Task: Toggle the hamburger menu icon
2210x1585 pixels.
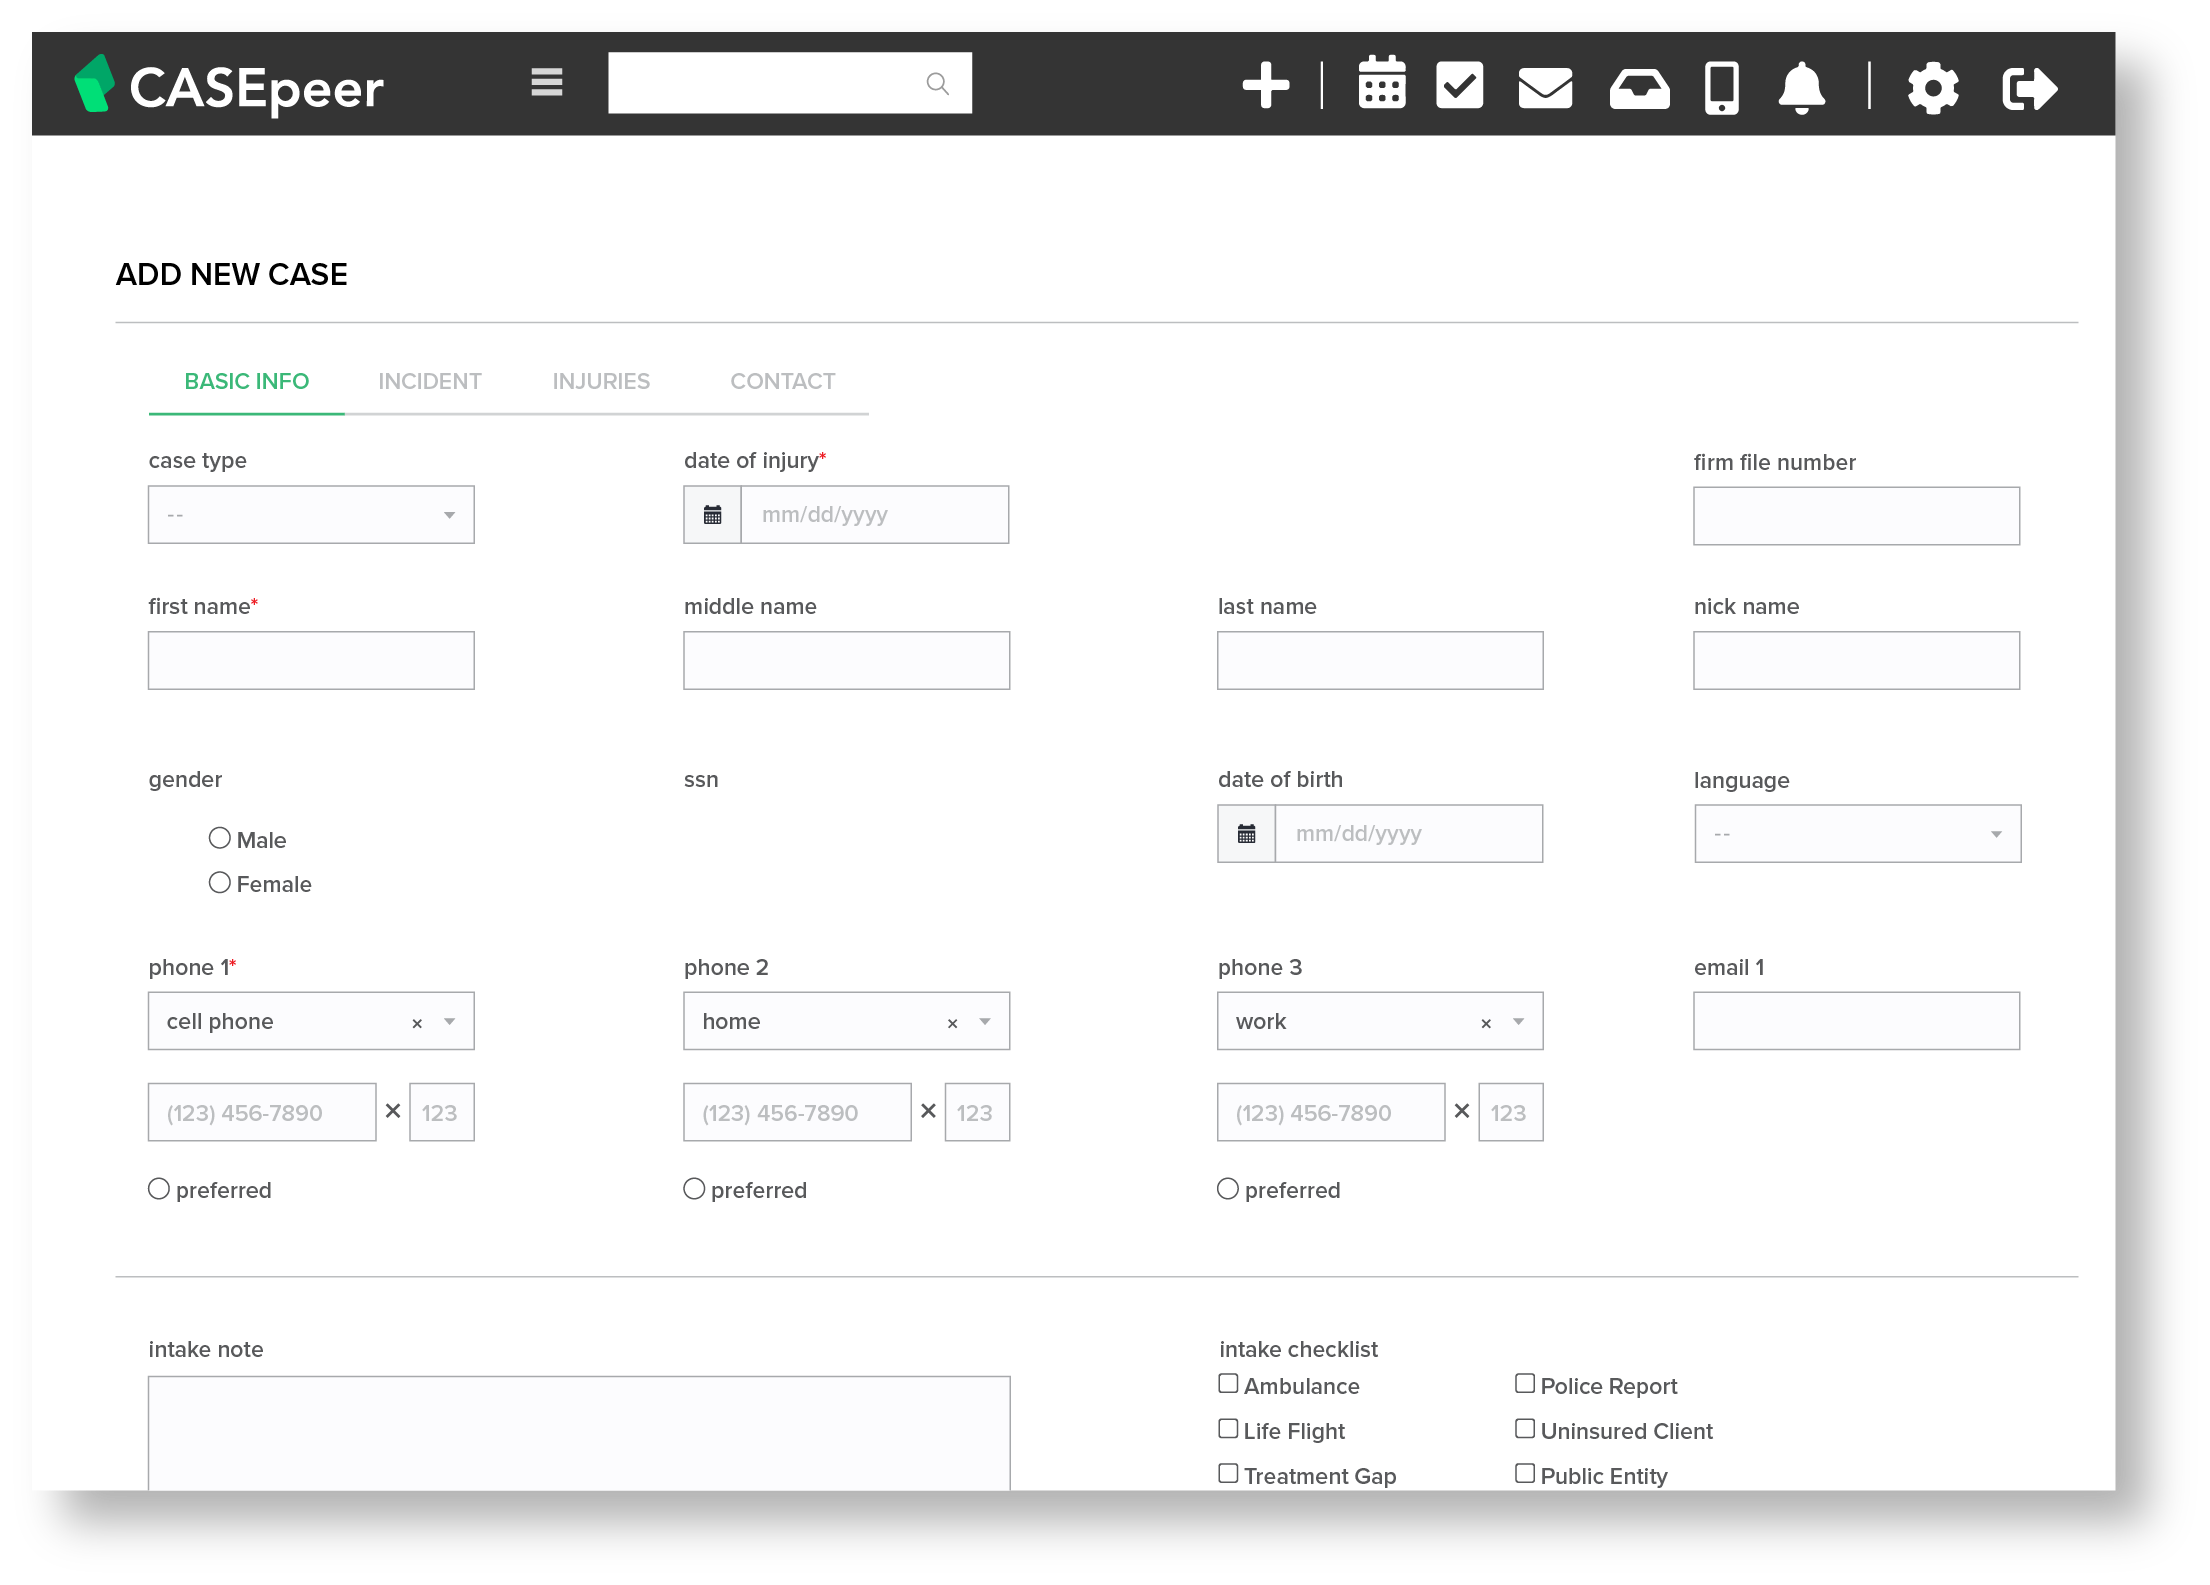Action: pyautogui.click(x=546, y=83)
